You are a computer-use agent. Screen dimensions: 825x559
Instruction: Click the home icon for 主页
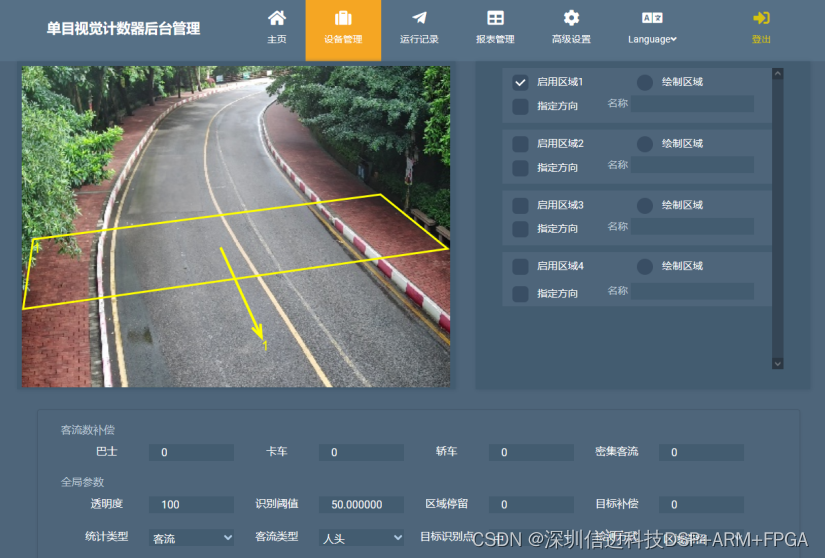277,18
